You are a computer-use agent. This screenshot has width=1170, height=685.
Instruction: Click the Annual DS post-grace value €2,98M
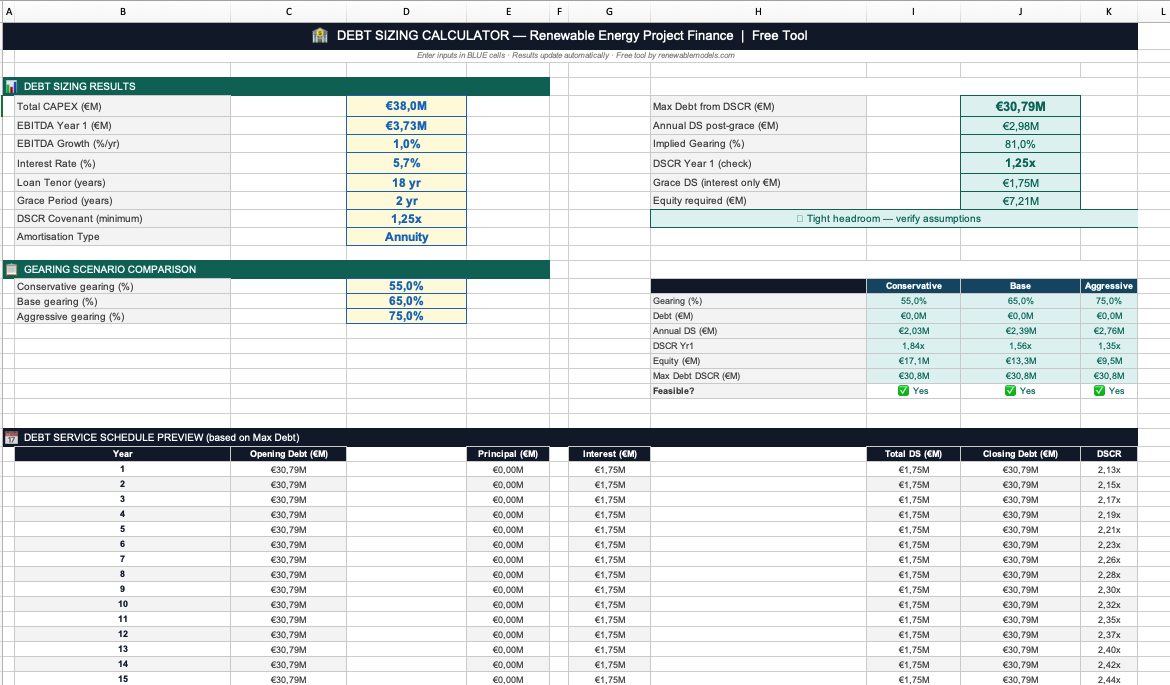(1020, 125)
